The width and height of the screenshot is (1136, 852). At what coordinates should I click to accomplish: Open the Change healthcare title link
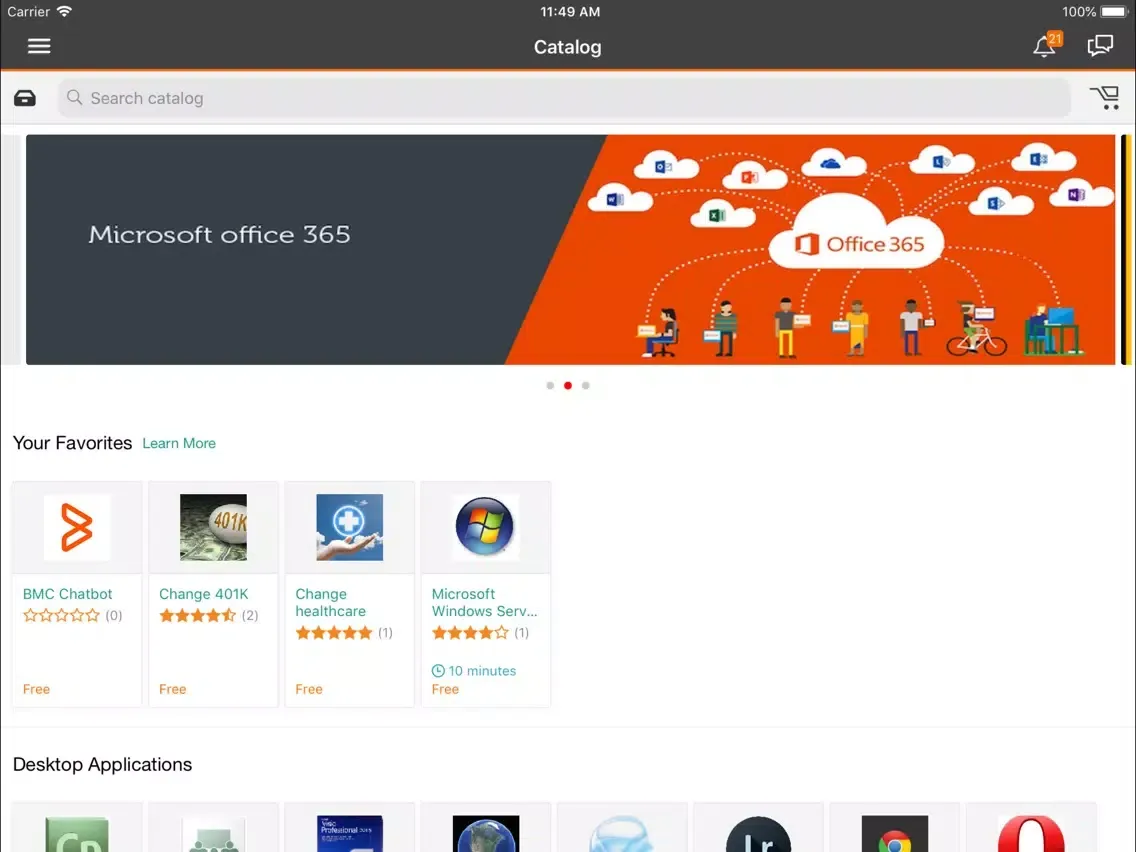point(330,603)
